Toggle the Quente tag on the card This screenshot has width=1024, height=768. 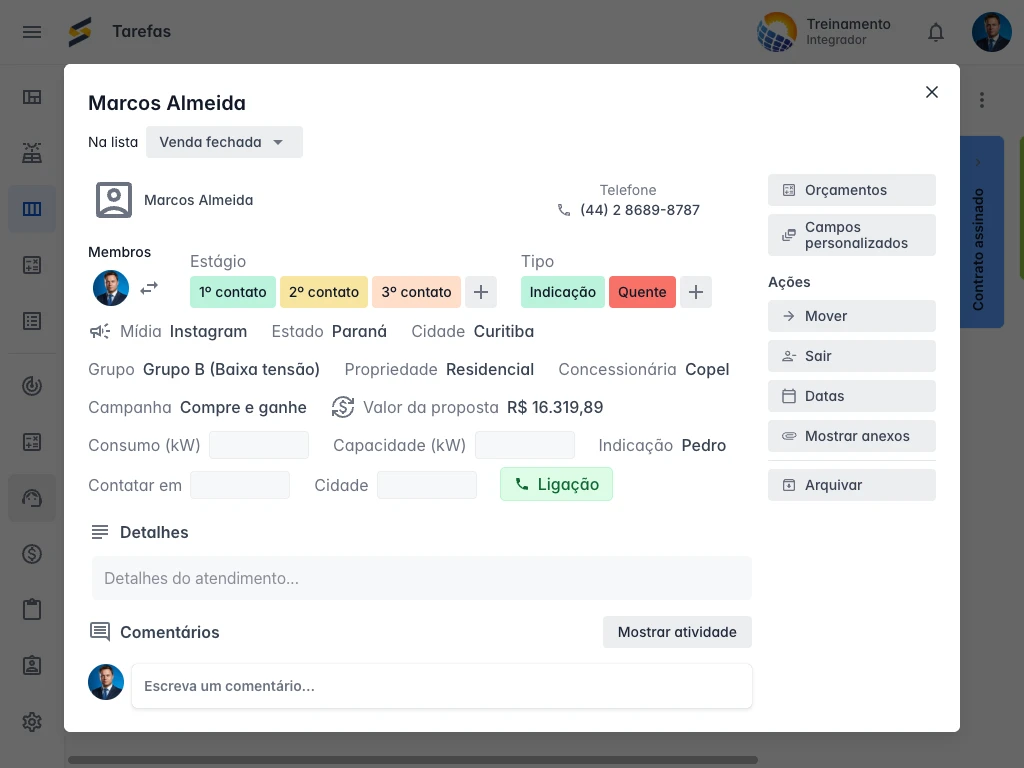pyautogui.click(x=642, y=292)
